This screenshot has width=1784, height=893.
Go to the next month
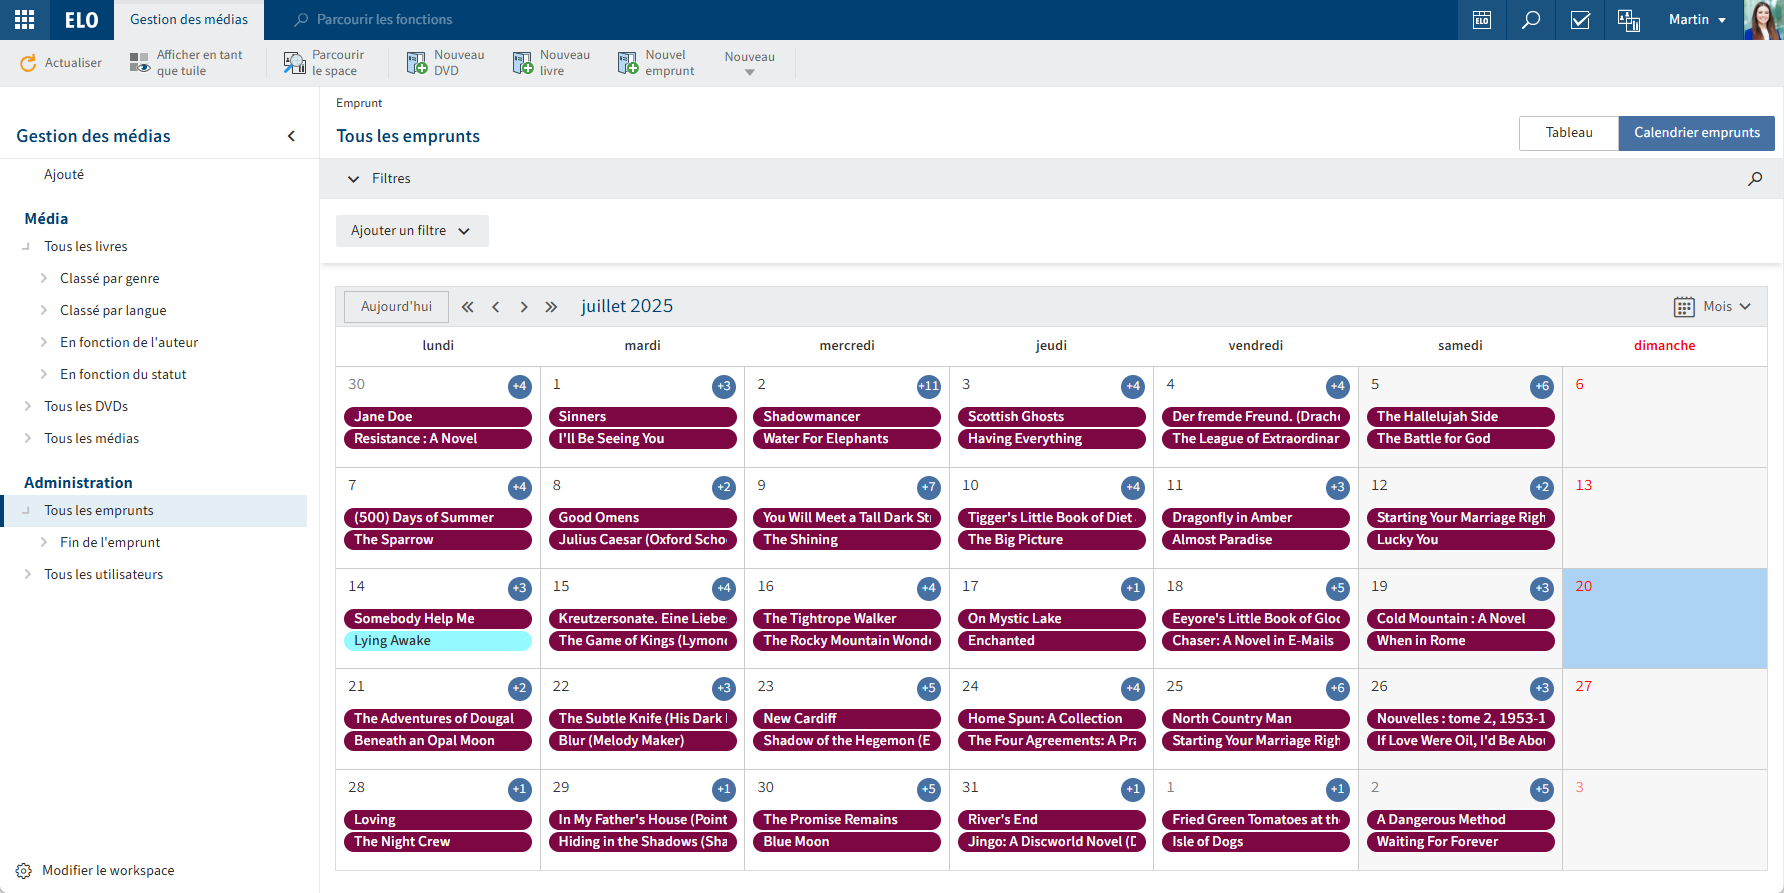click(523, 307)
